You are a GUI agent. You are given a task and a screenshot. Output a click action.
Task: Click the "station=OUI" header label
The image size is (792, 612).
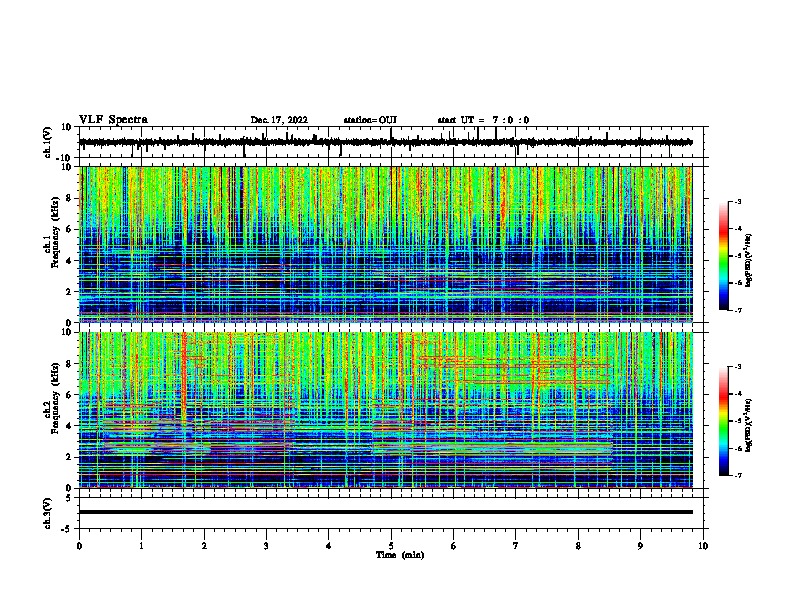370,120
